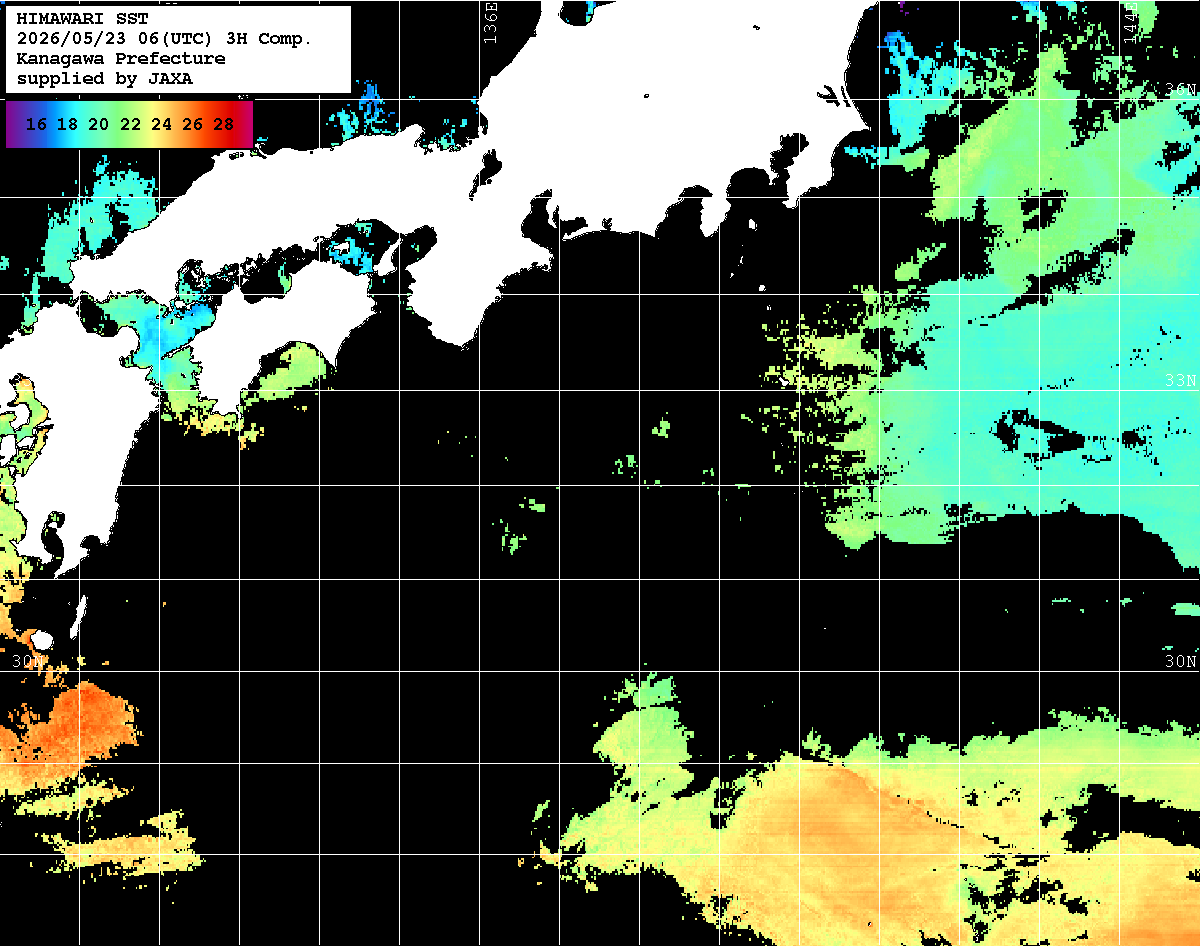The width and height of the screenshot is (1200, 946).
Task: Click the orange warm-water patch south of Kyushu
Action: [70, 725]
